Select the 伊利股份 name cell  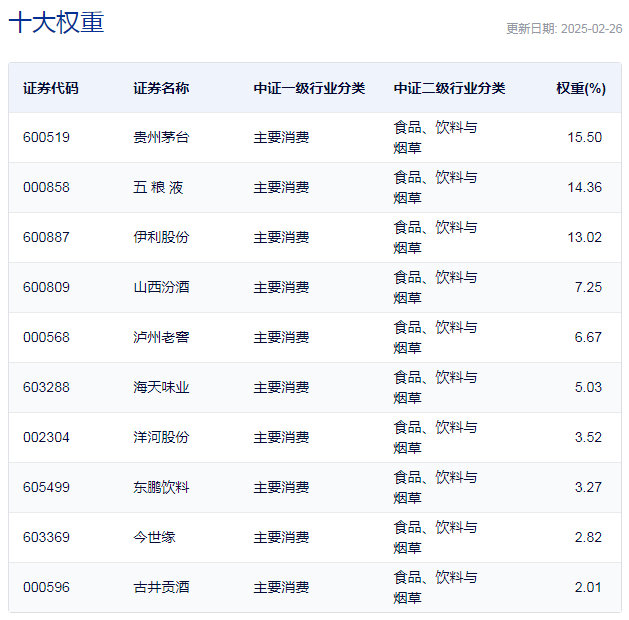161,237
